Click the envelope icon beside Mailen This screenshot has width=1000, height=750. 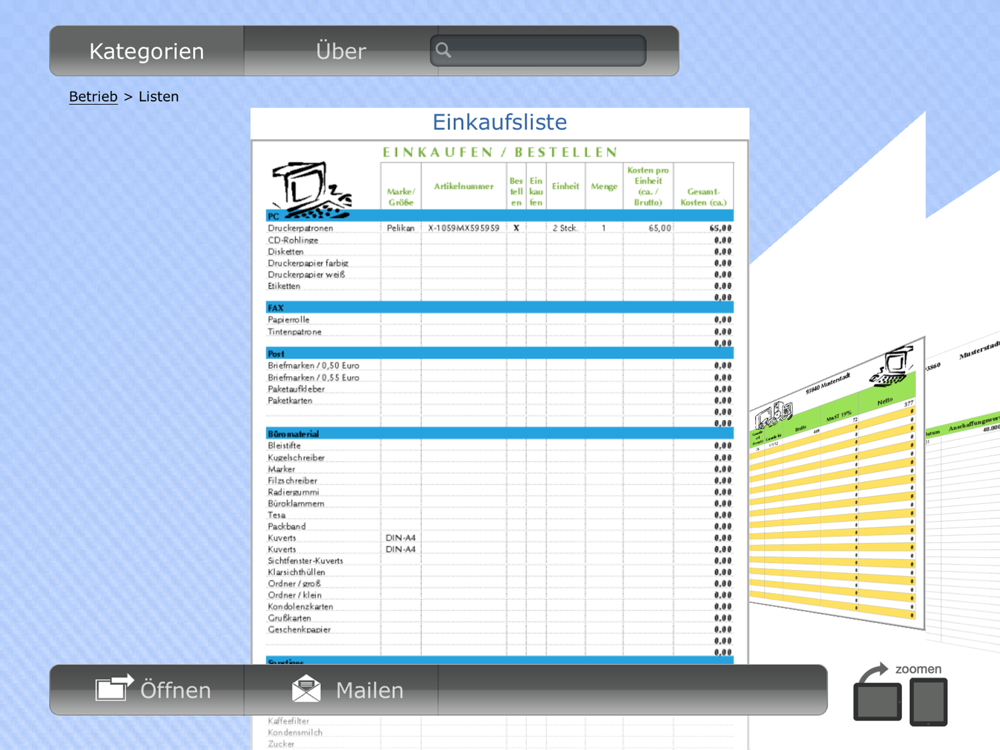[306, 689]
